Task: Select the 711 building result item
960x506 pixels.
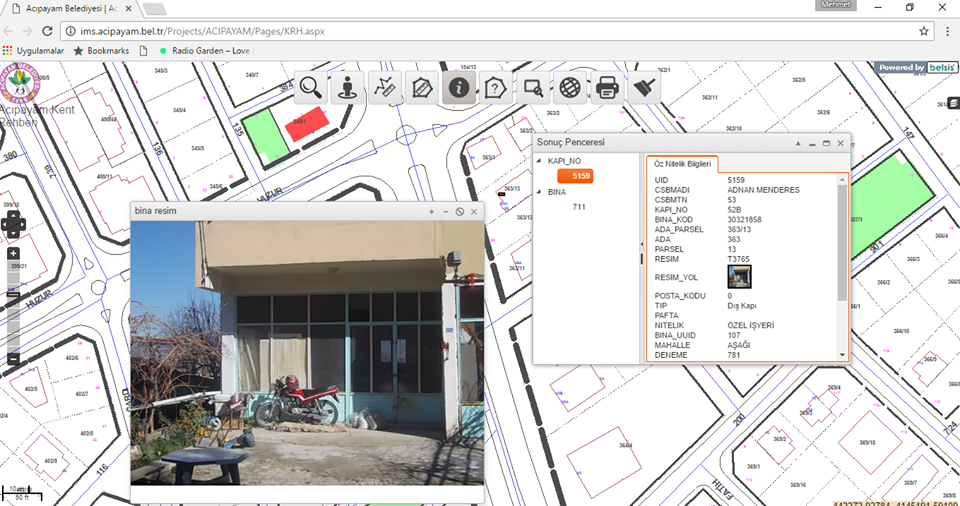Action: pyautogui.click(x=579, y=207)
